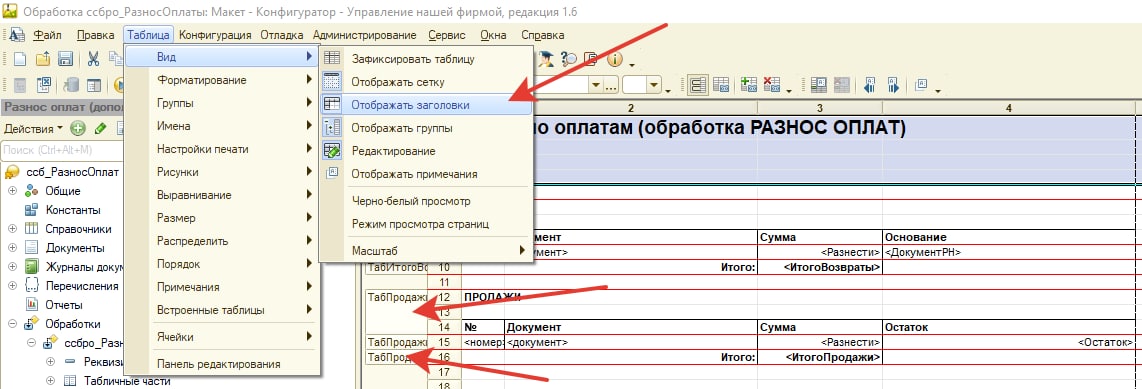This screenshot has width=1142, height=389.
Task: Click the New document icon
Action: click(x=20, y=59)
